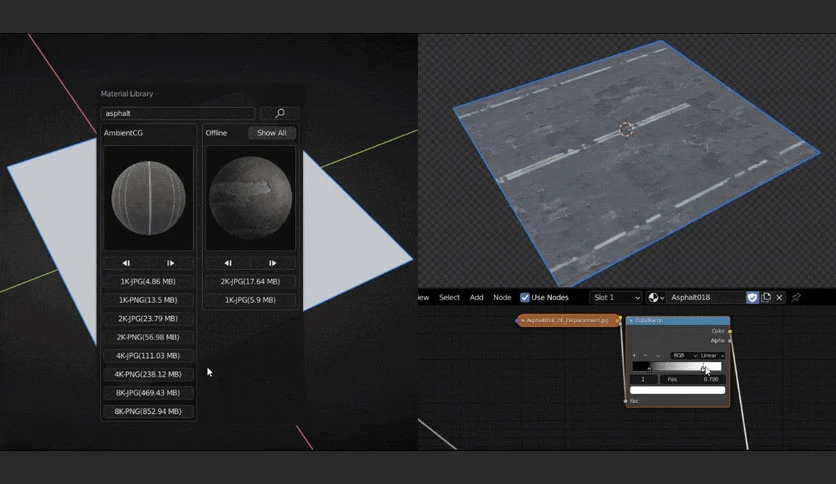Go to previous Offline material preview

pos(228,263)
